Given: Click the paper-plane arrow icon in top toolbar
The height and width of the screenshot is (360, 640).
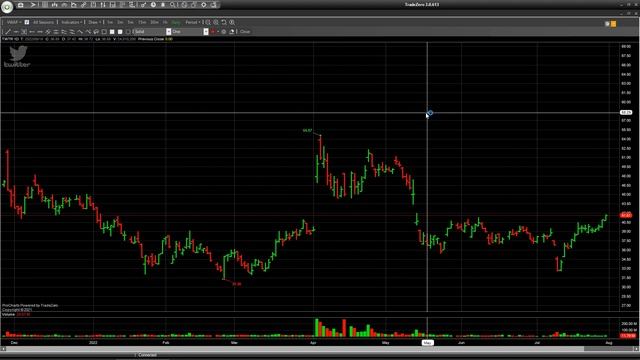Looking at the screenshot, I should [x=33, y=5].
